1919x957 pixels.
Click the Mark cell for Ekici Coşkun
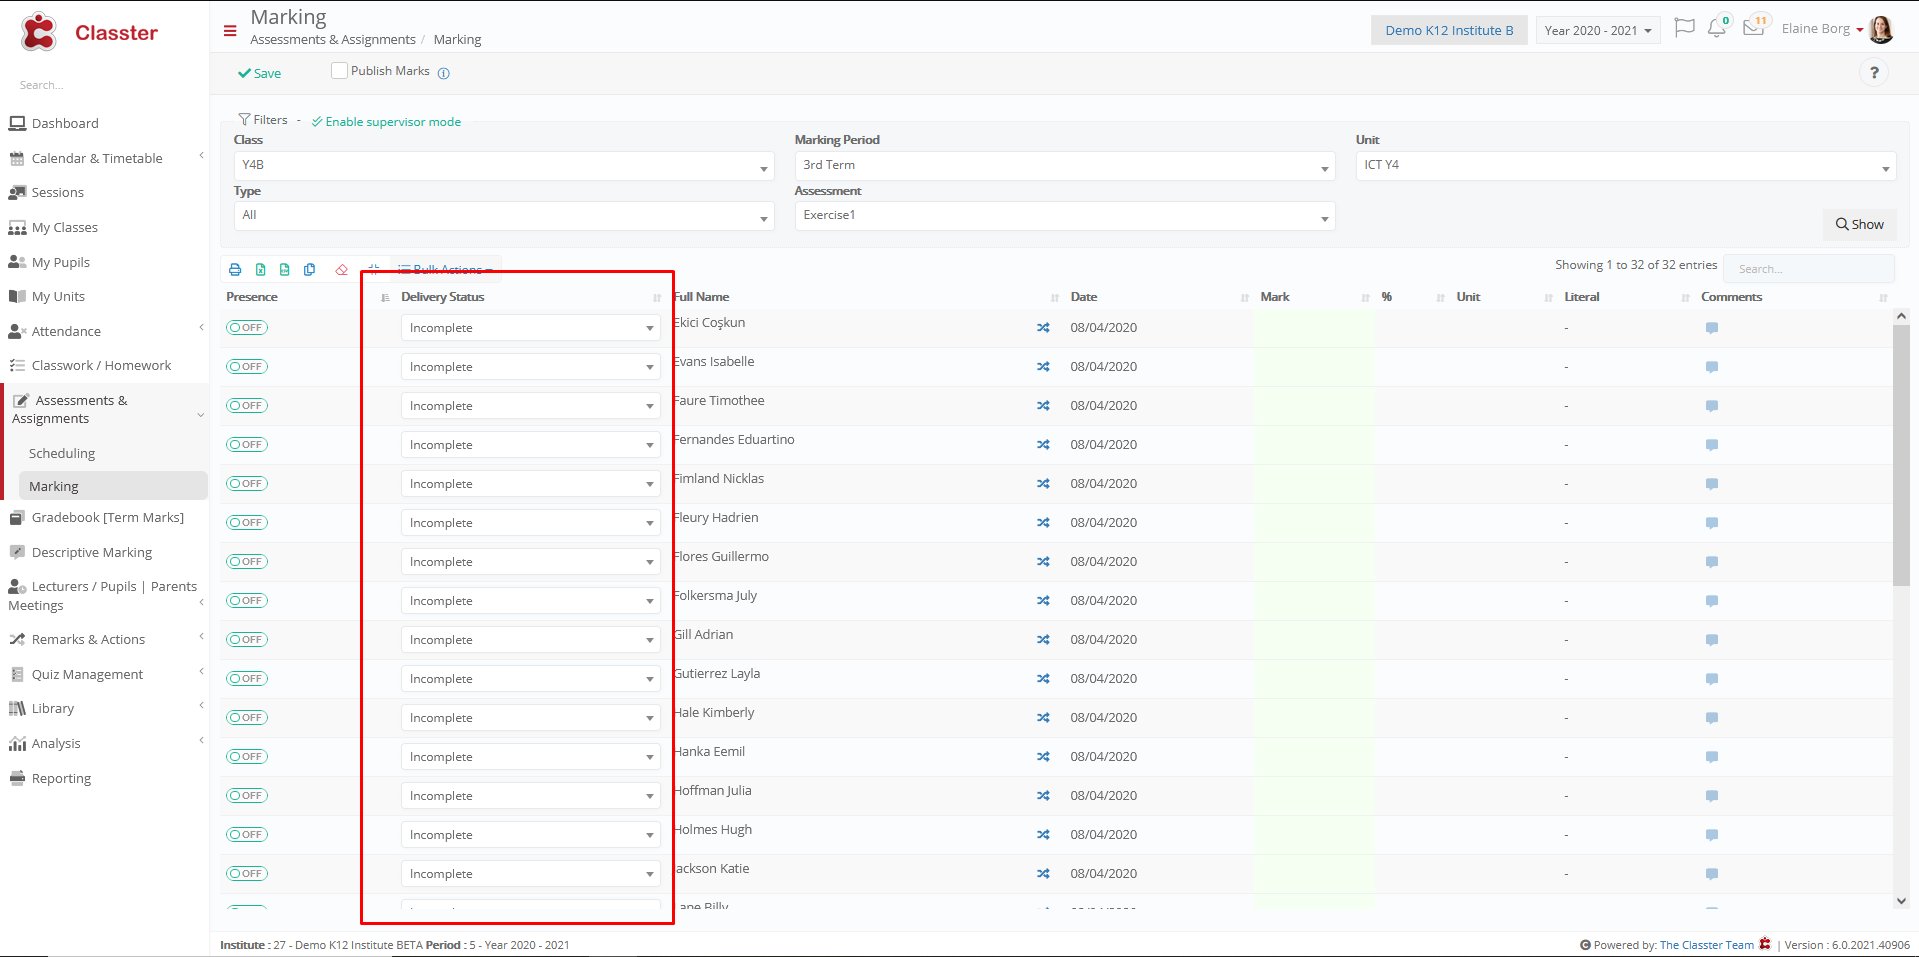coord(1314,328)
